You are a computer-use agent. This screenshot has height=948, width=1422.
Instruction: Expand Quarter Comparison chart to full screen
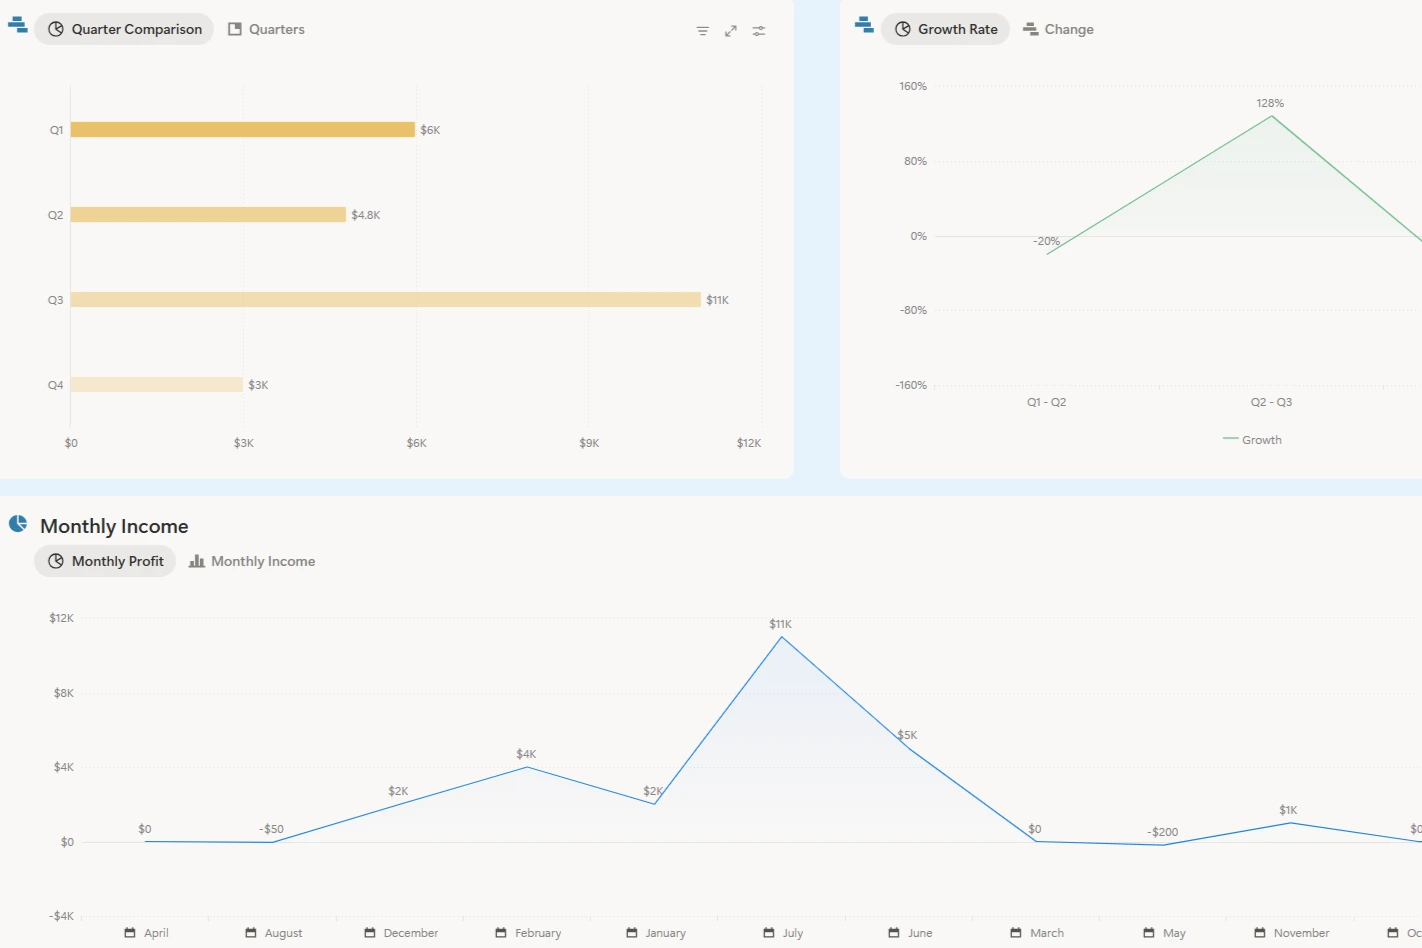[x=731, y=31]
